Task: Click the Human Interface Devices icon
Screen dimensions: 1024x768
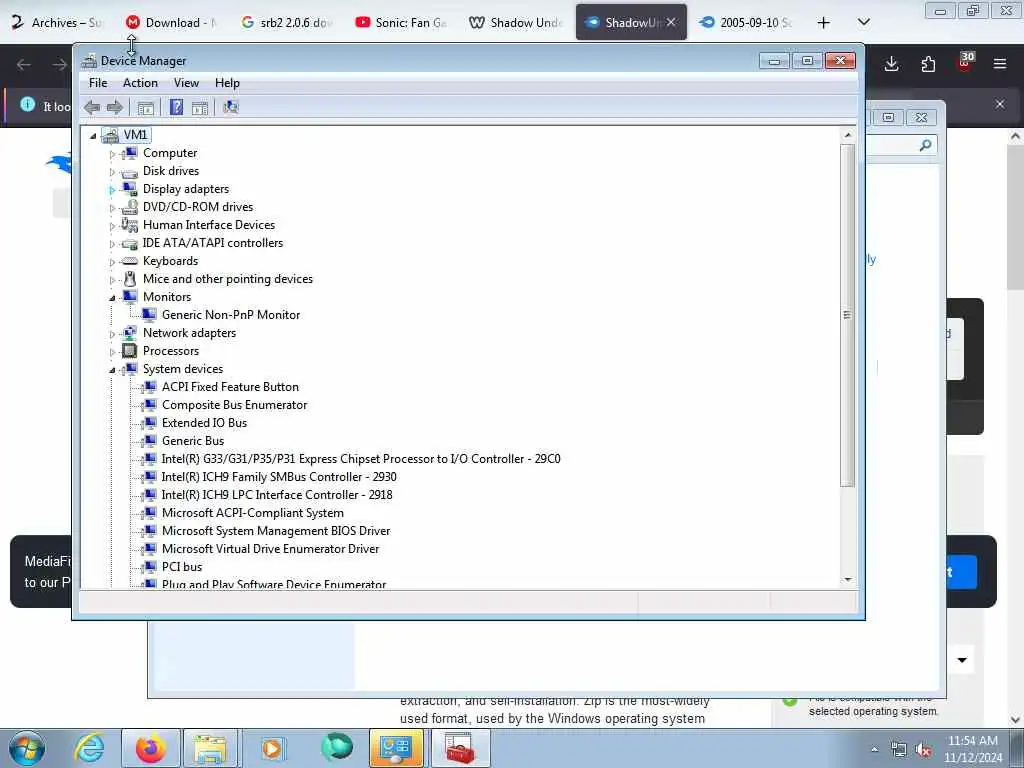Action: click(130, 225)
